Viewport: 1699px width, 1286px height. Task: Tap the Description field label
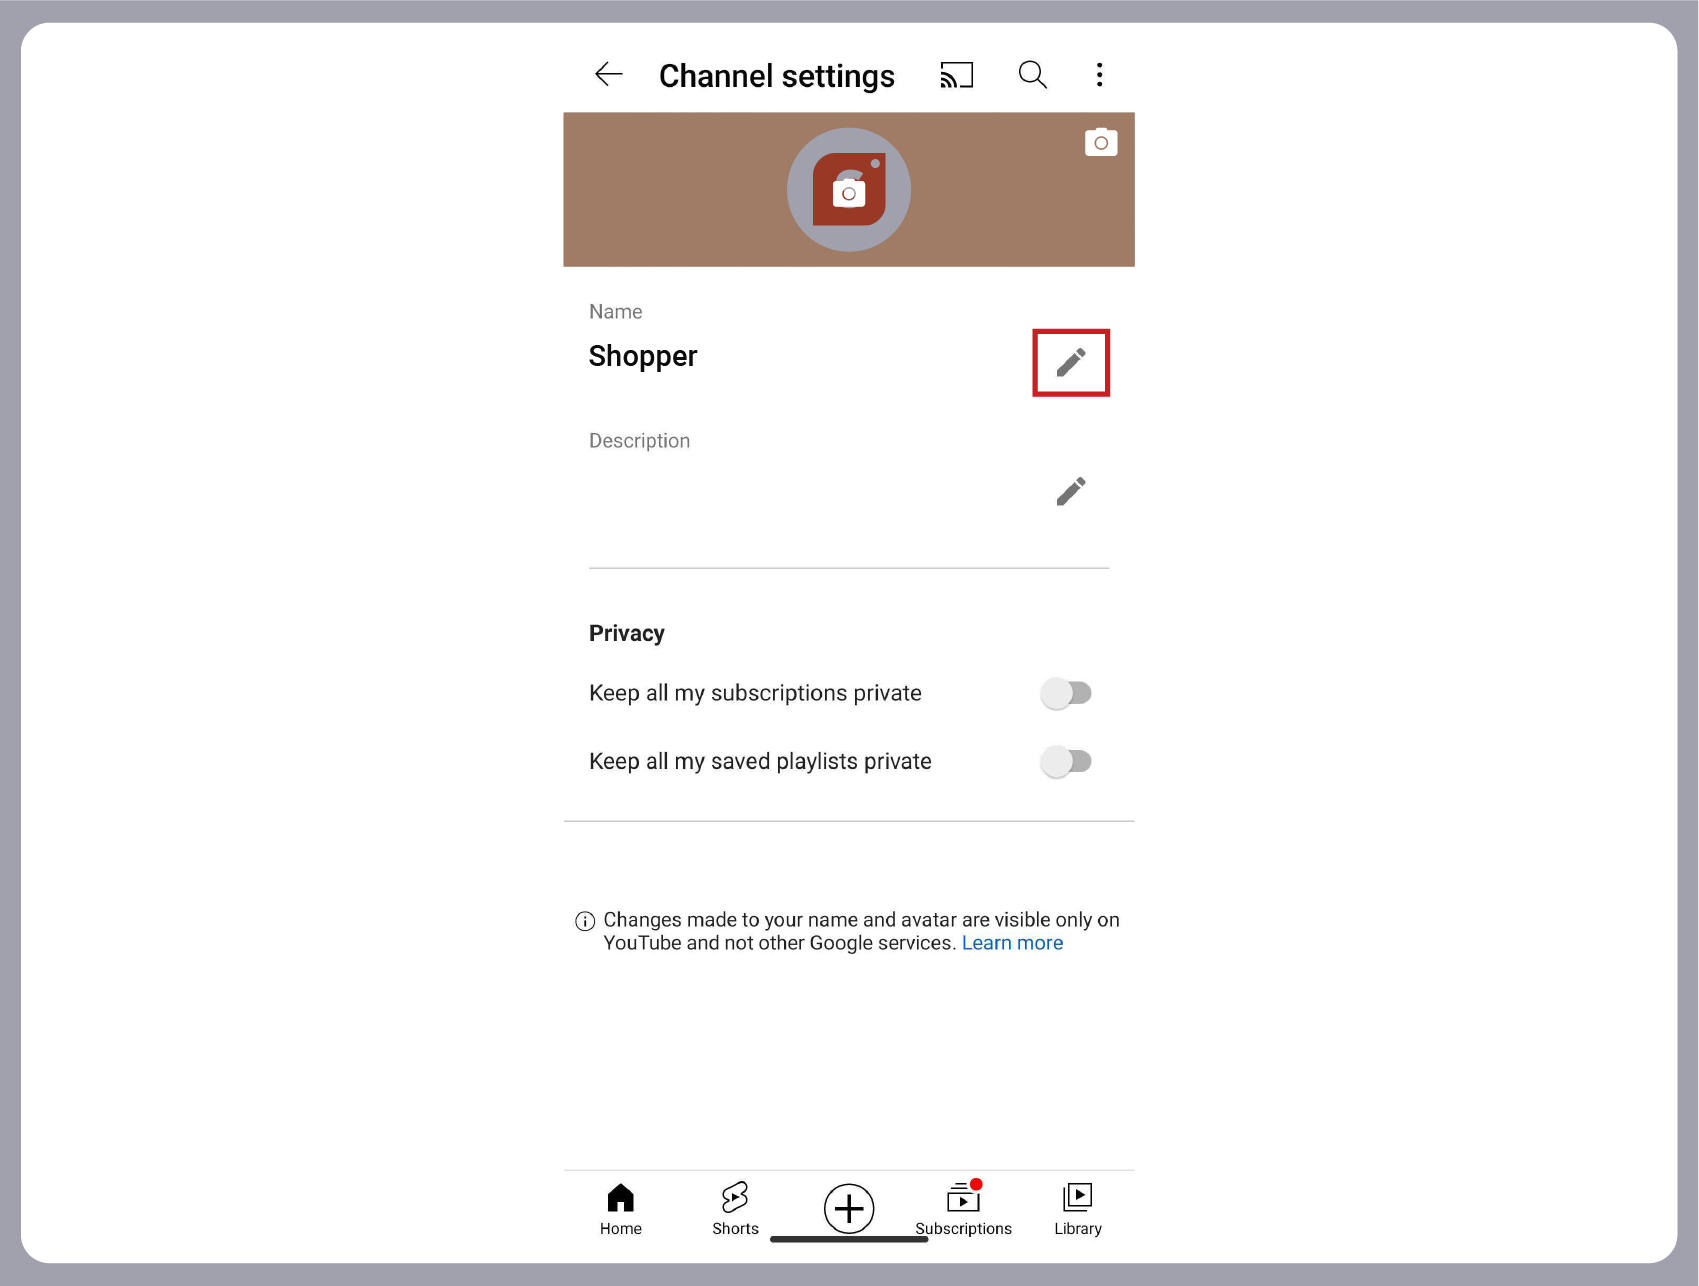[639, 441]
